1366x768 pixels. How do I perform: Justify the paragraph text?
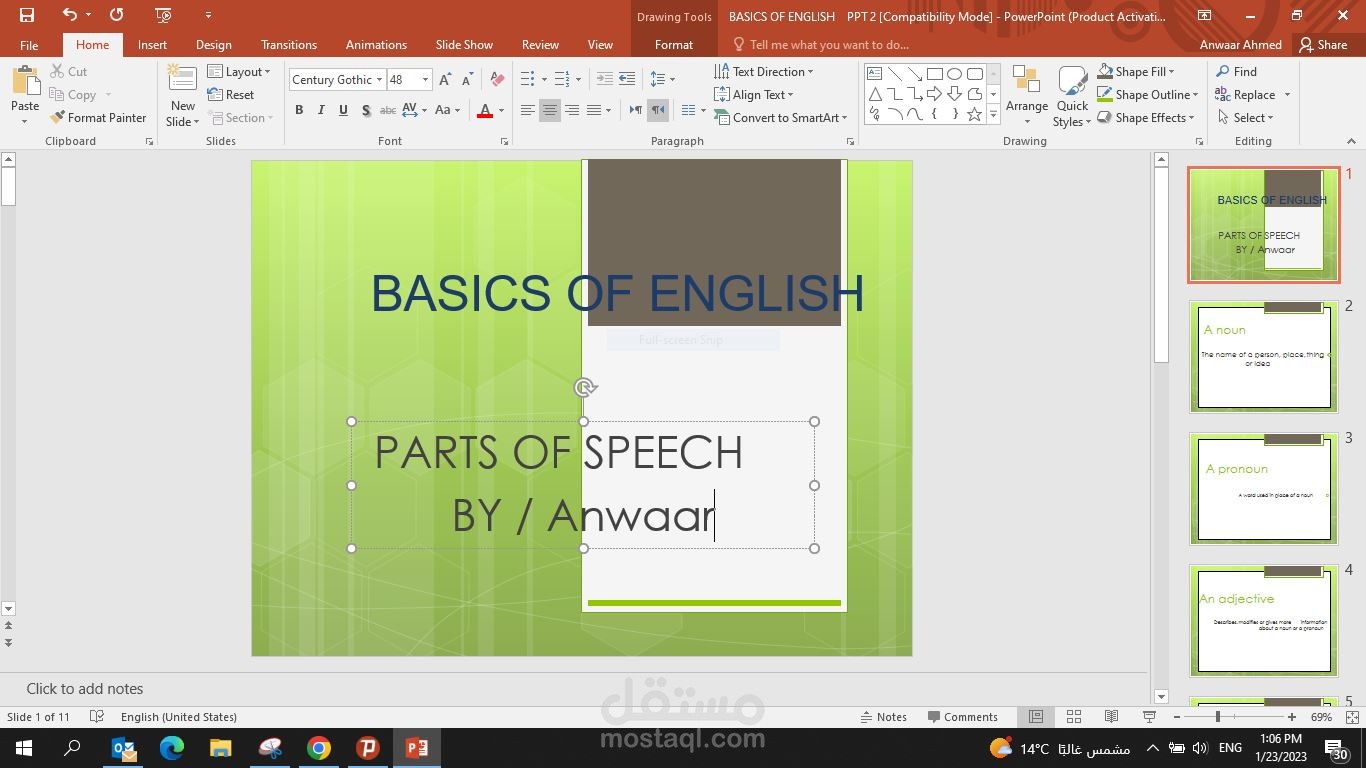tap(594, 110)
